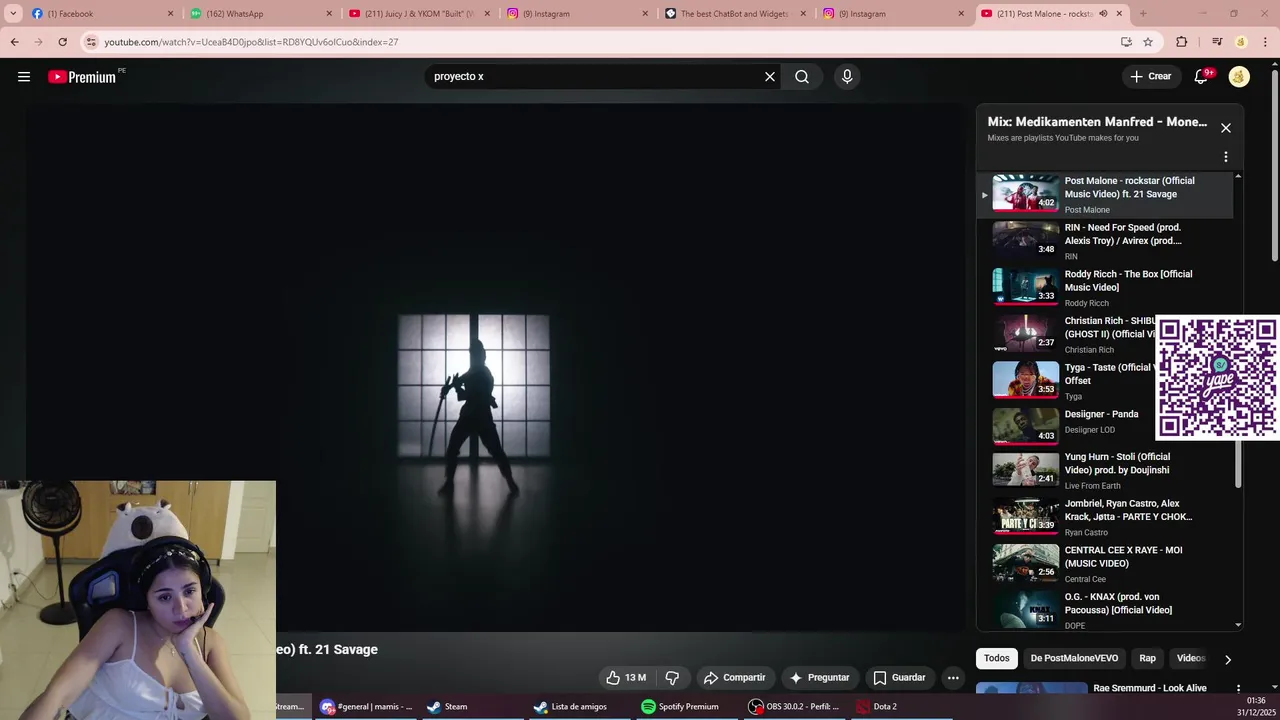1280x720 pixels.
Task: Play CENTRAL CEE X RAYE - MOI in playlist
Action: (1105, 564)
